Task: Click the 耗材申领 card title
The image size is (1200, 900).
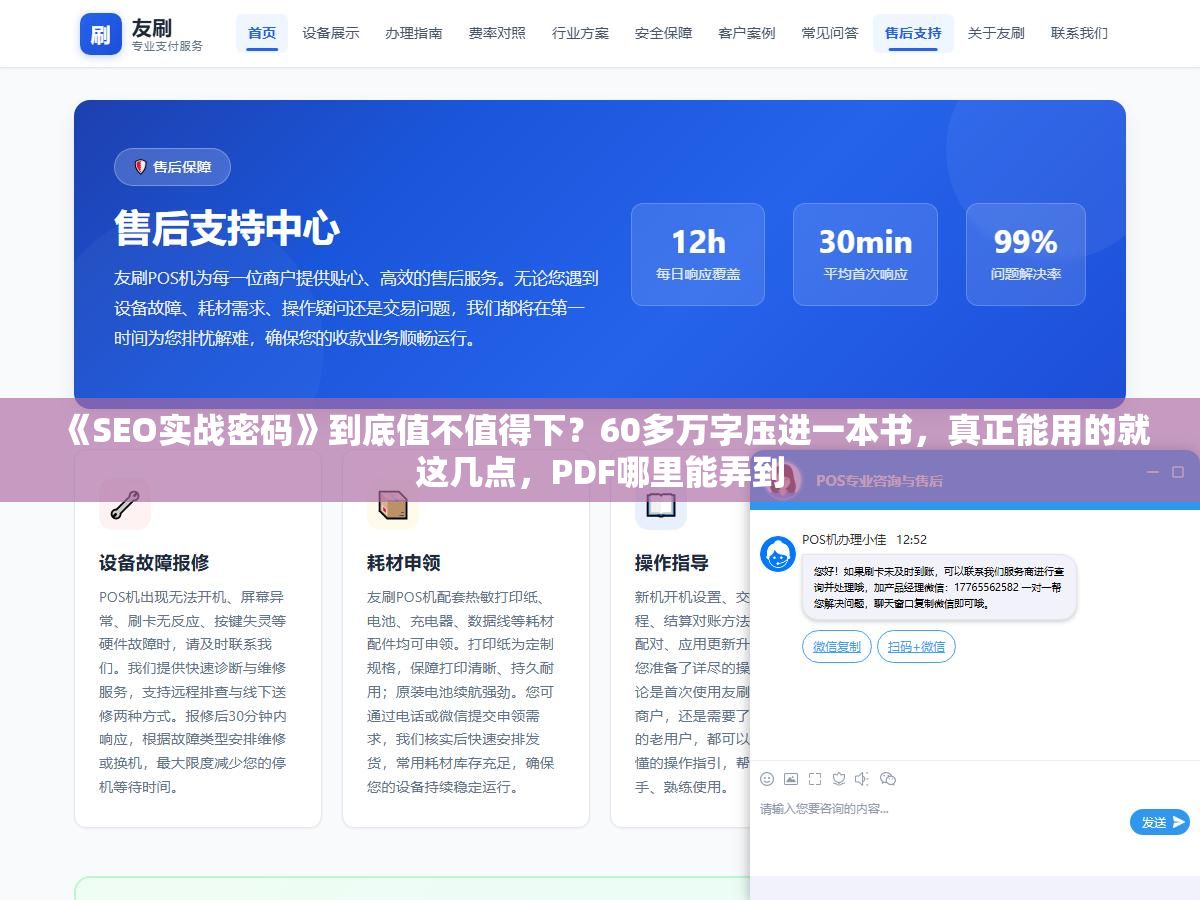Action: tap(404, 563)
